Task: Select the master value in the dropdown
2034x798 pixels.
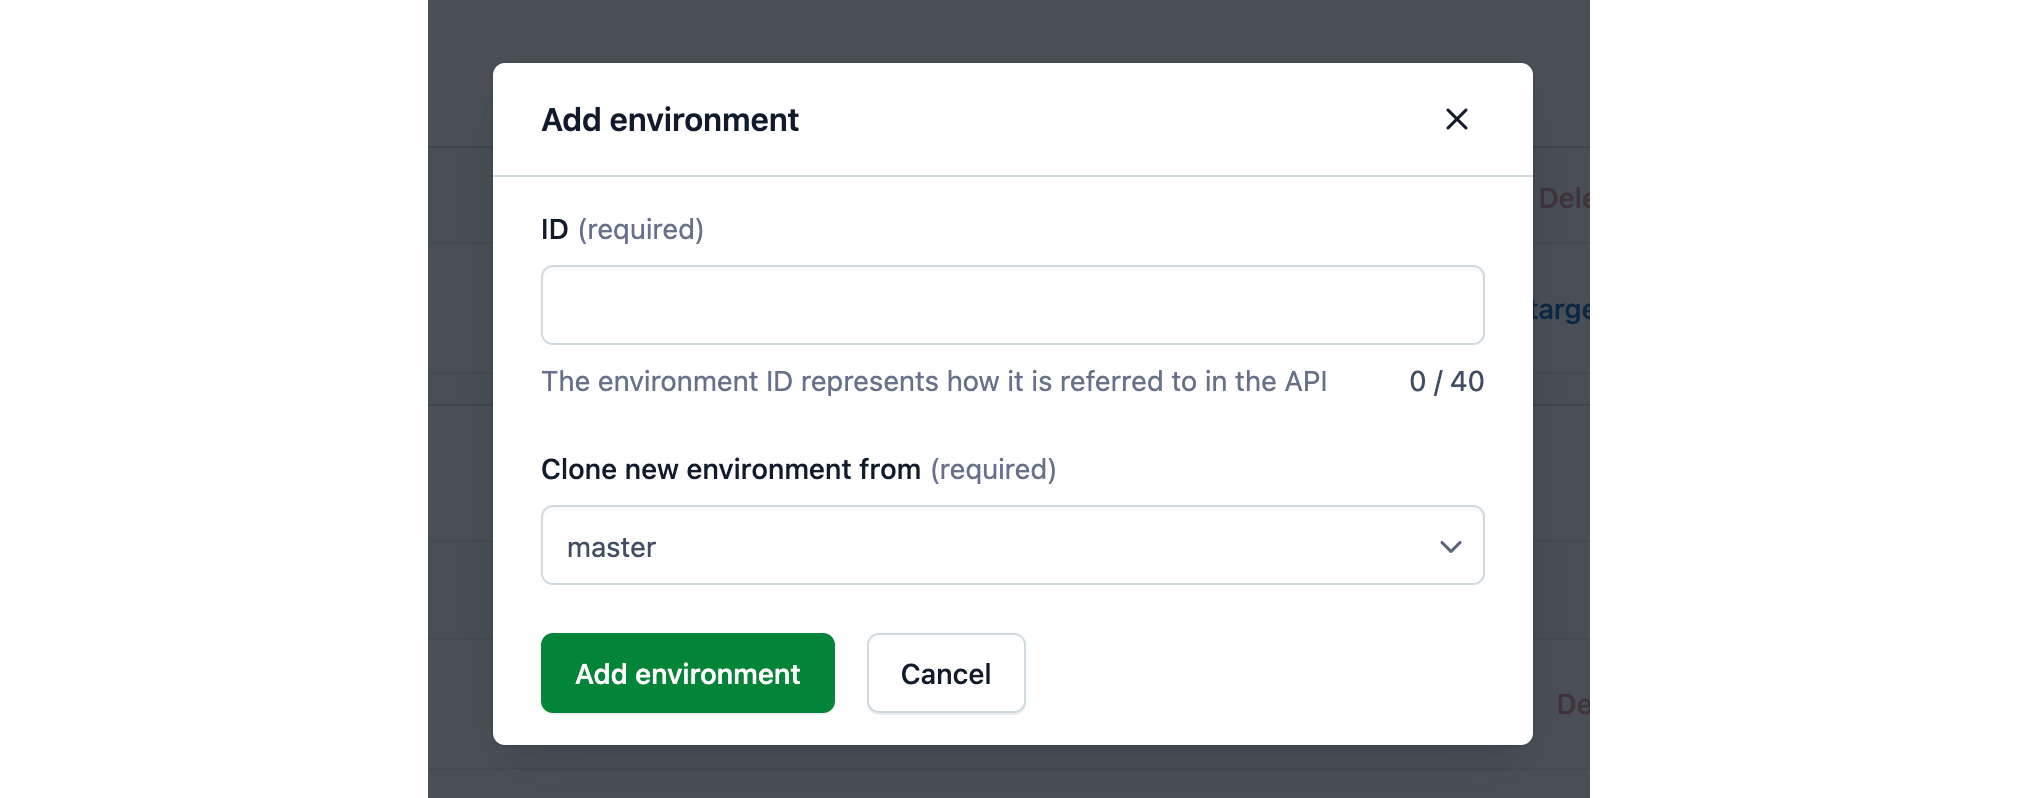Action: (x=611, y=547)
